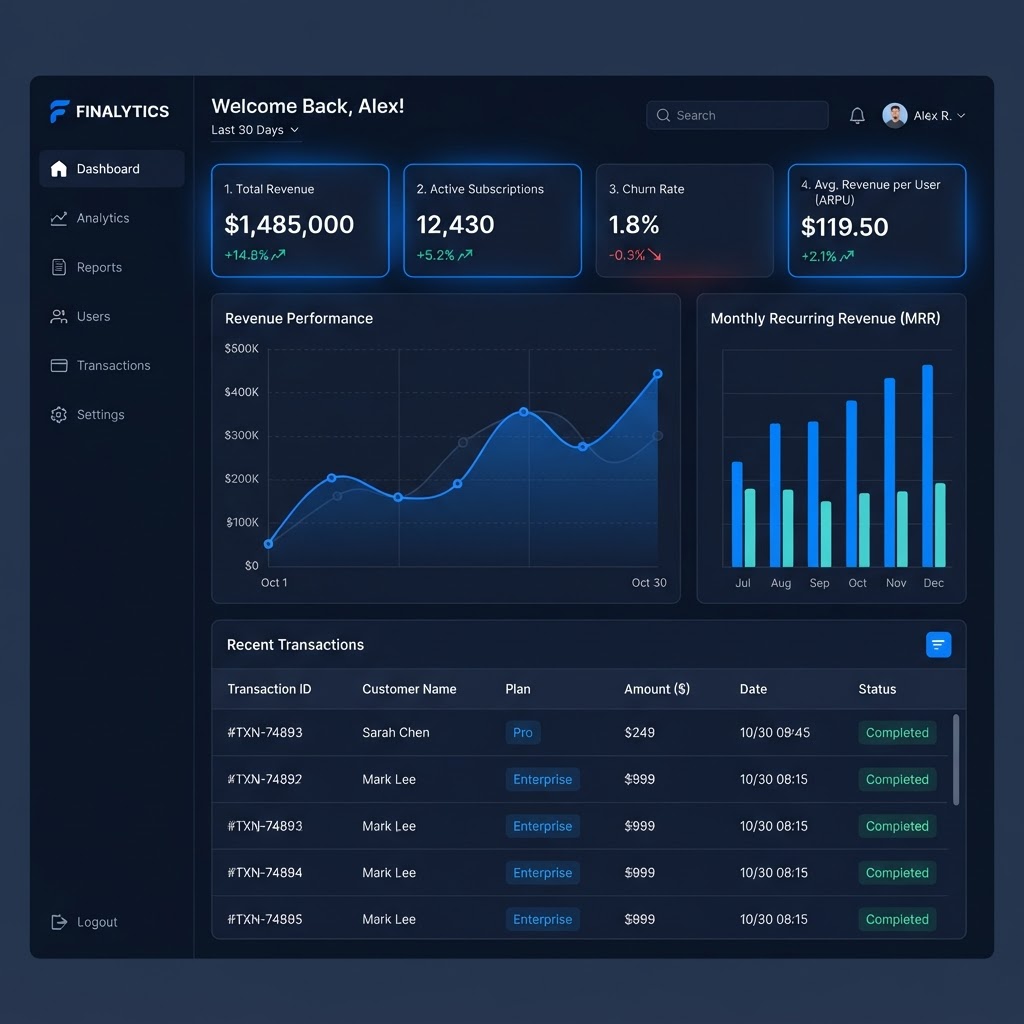Click the Revenue Performance chart title
This screenshot has width=1024, height=1024.
point(299,318)
